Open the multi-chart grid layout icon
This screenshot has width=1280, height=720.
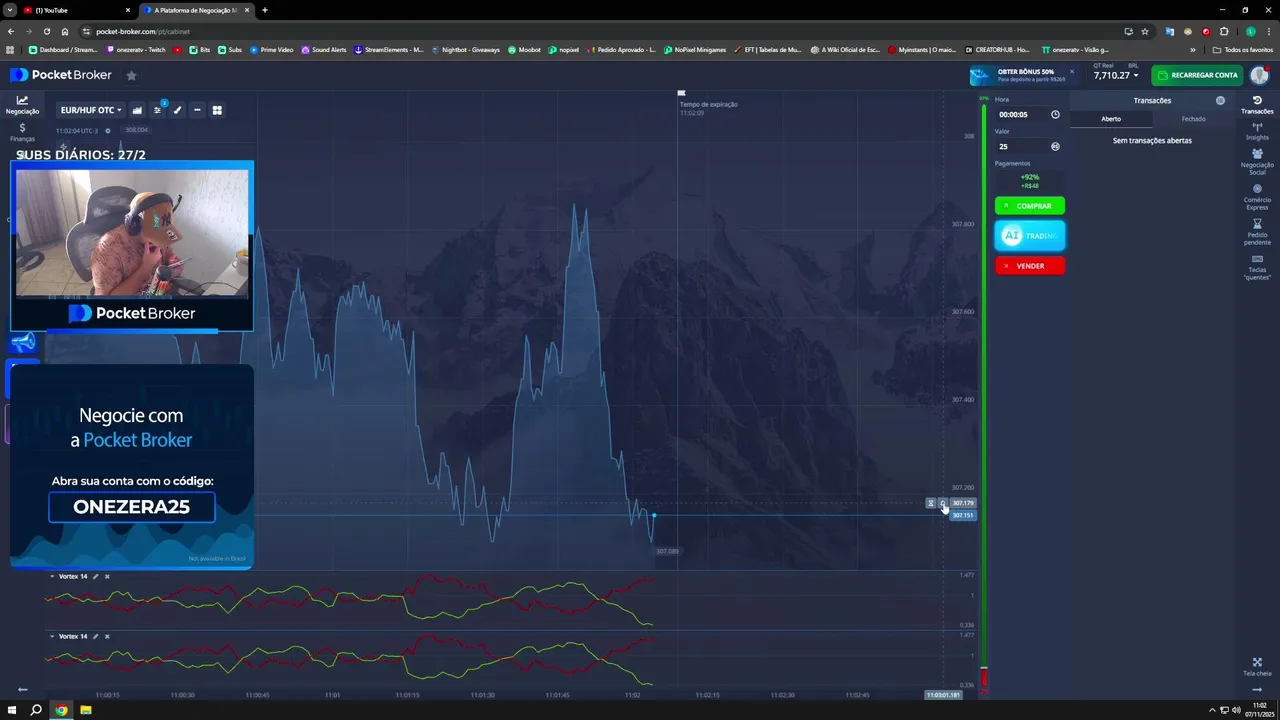(x=217, y=110)
